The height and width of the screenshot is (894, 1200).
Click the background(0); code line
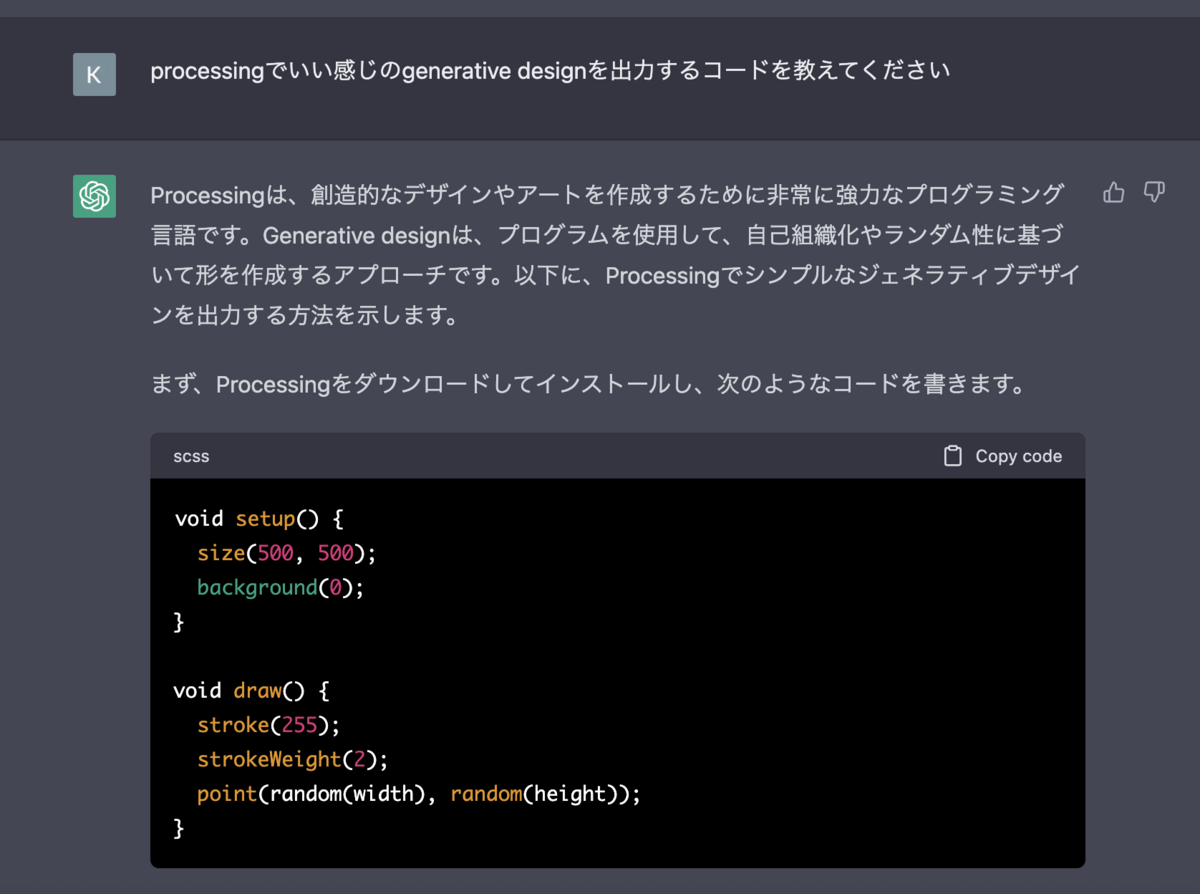pyautogui.click(x=281, y=588)
